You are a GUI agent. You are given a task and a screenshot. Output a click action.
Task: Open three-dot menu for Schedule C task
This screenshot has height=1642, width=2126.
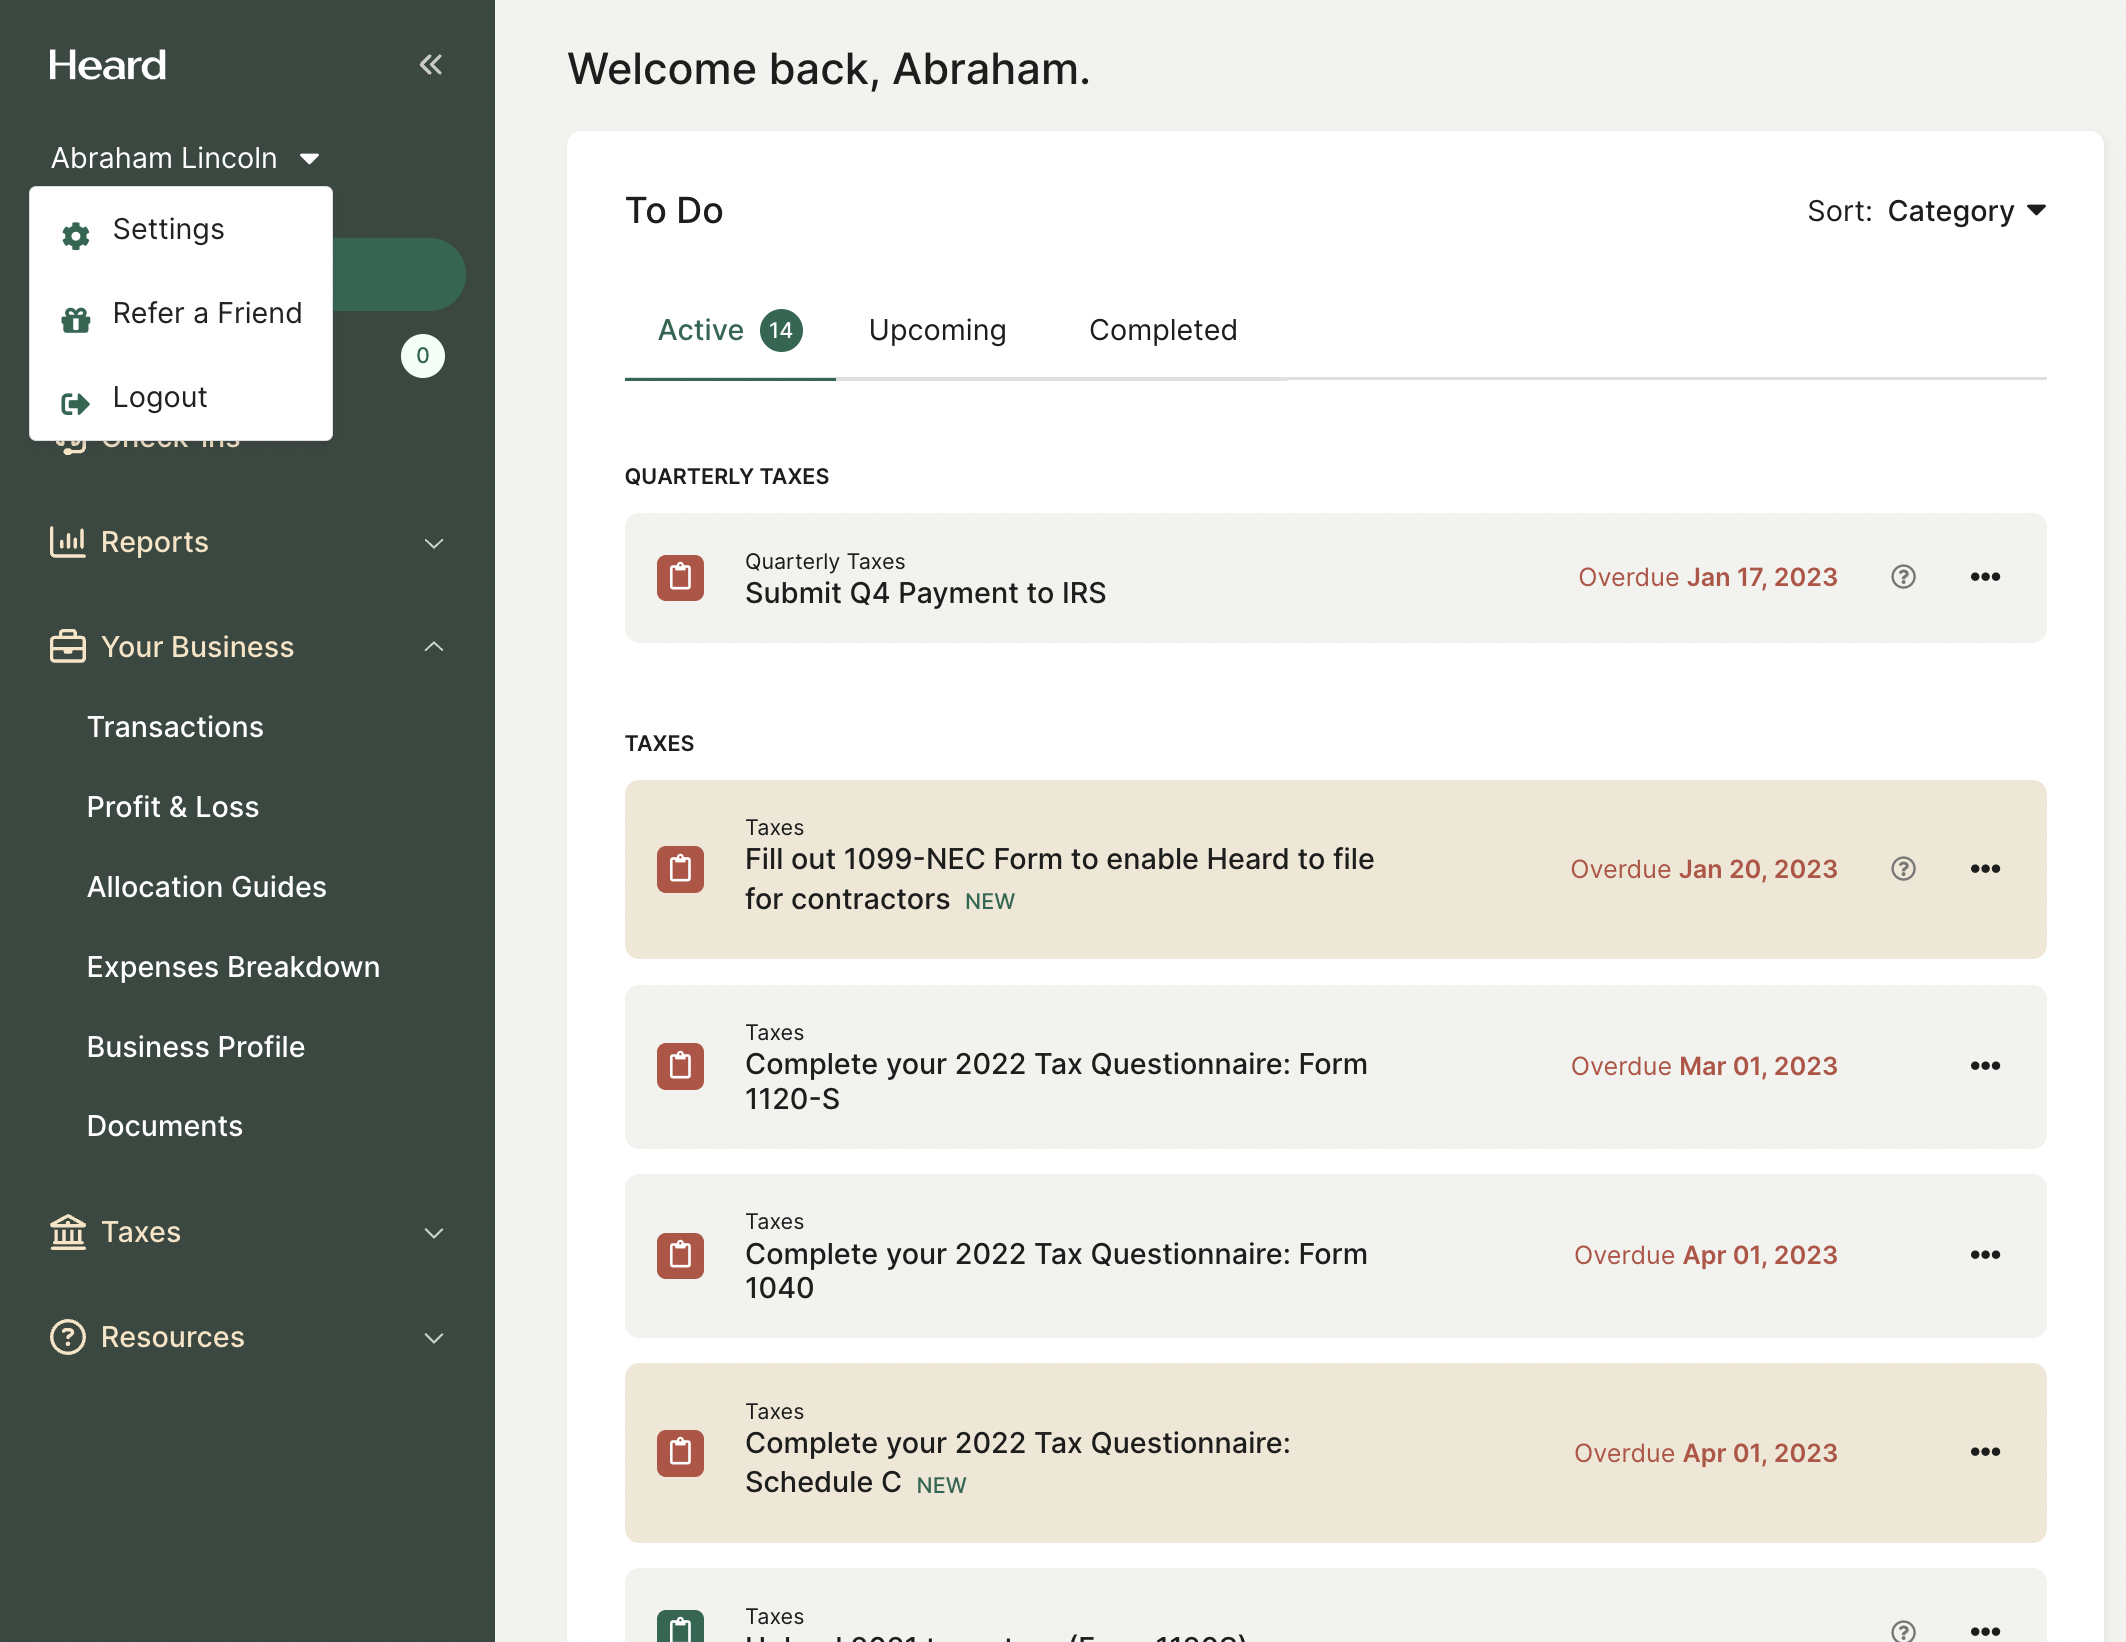(1984, 1452)
